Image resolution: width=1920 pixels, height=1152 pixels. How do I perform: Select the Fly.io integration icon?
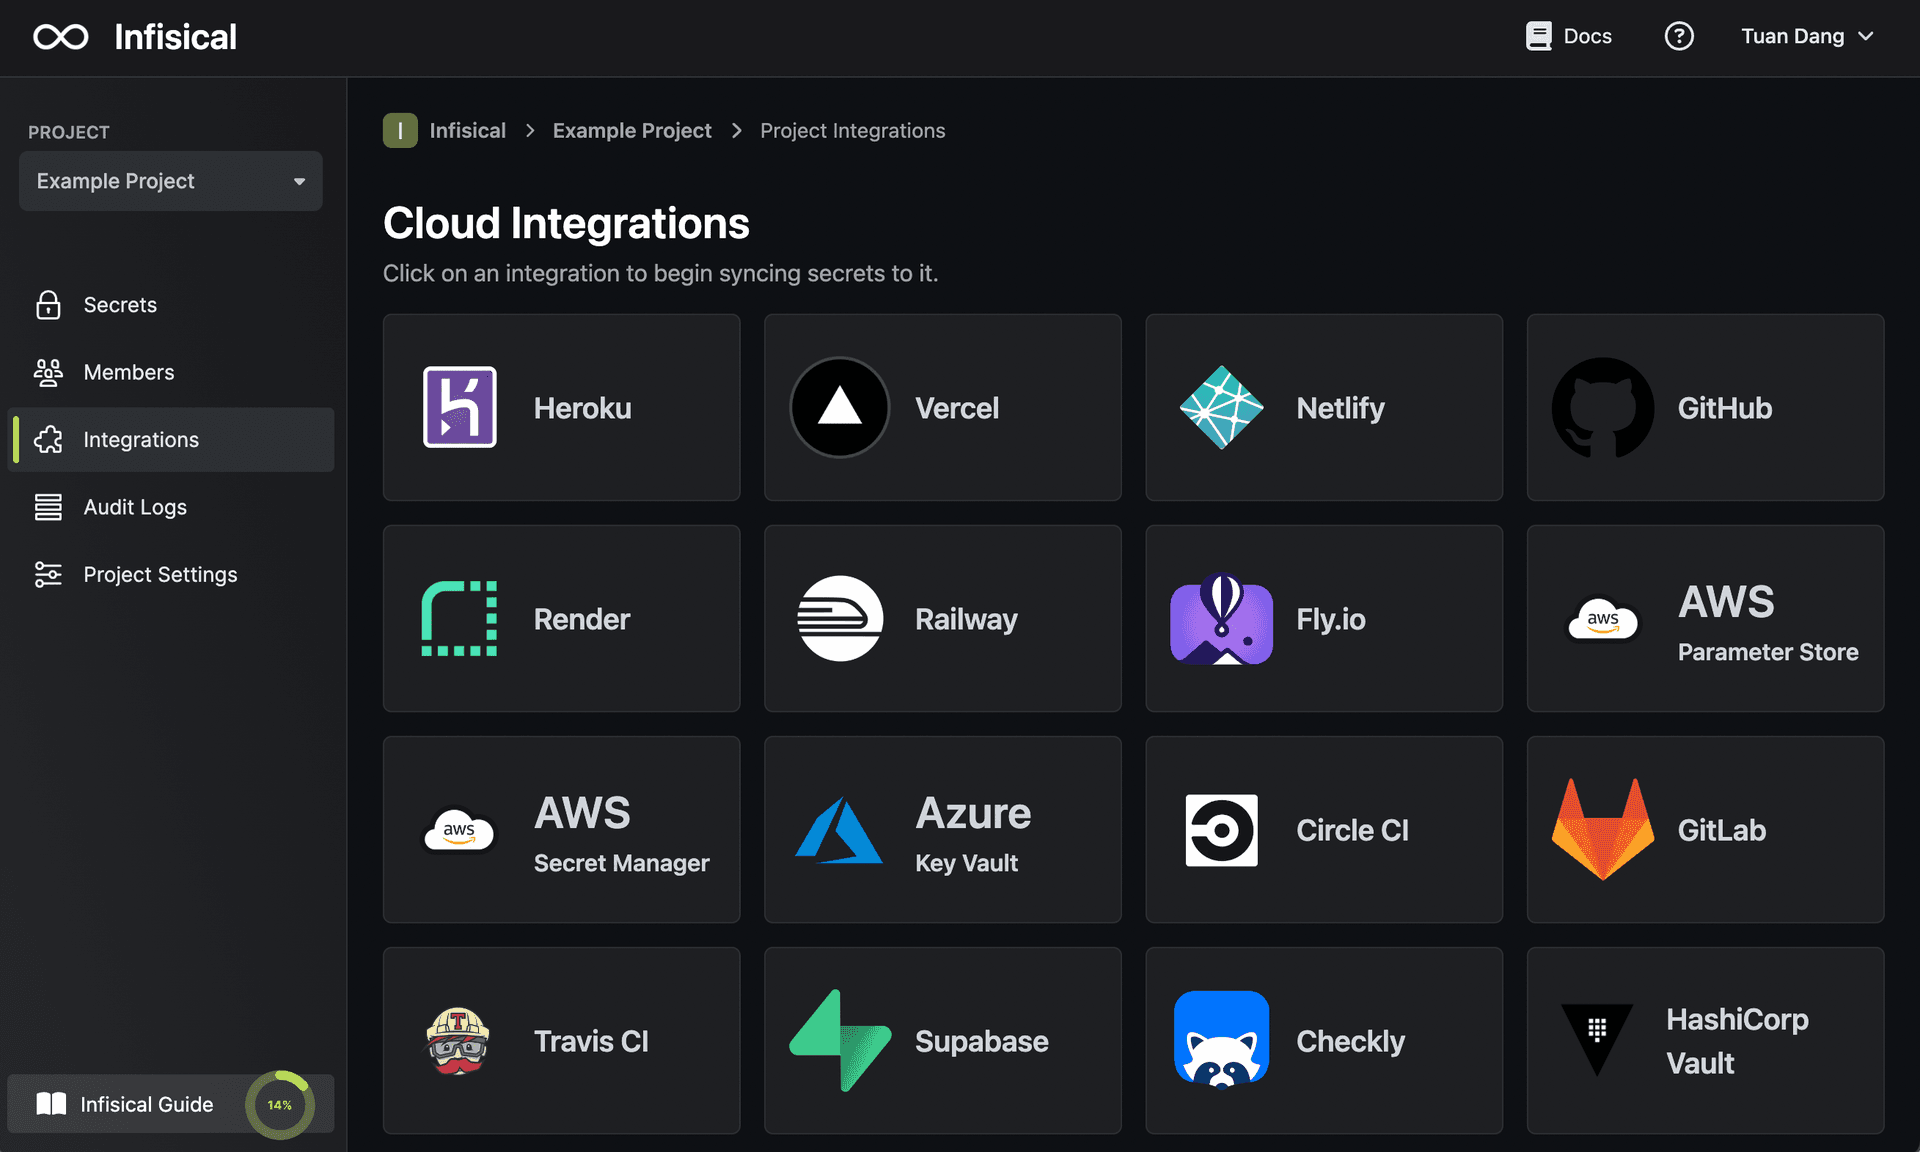point(1222,617)
